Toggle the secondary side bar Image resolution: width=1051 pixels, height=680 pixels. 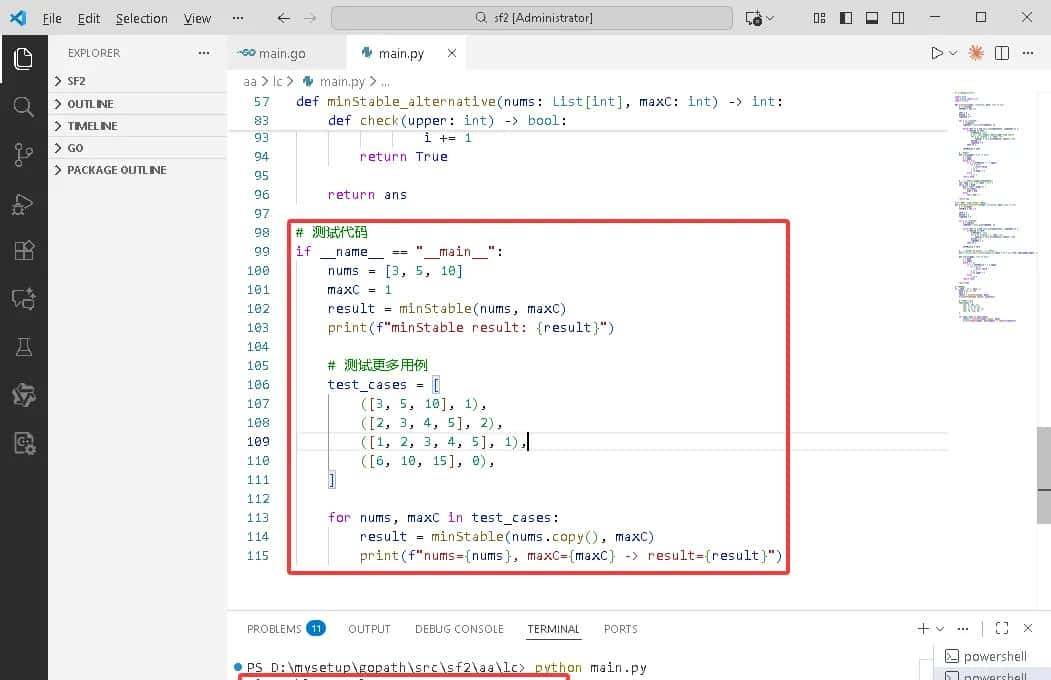tap(898, 18)
